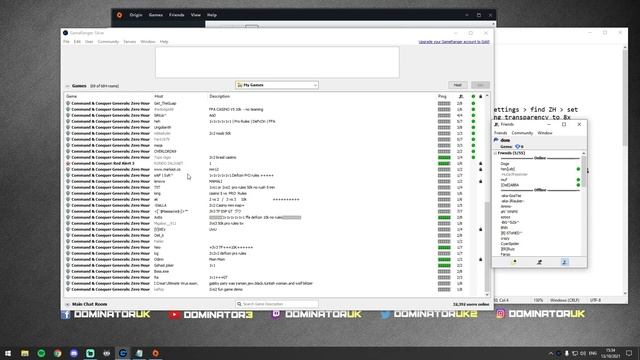
Task: Click 'UTF-8' in Notepad status bar
Action: point(595,300)
